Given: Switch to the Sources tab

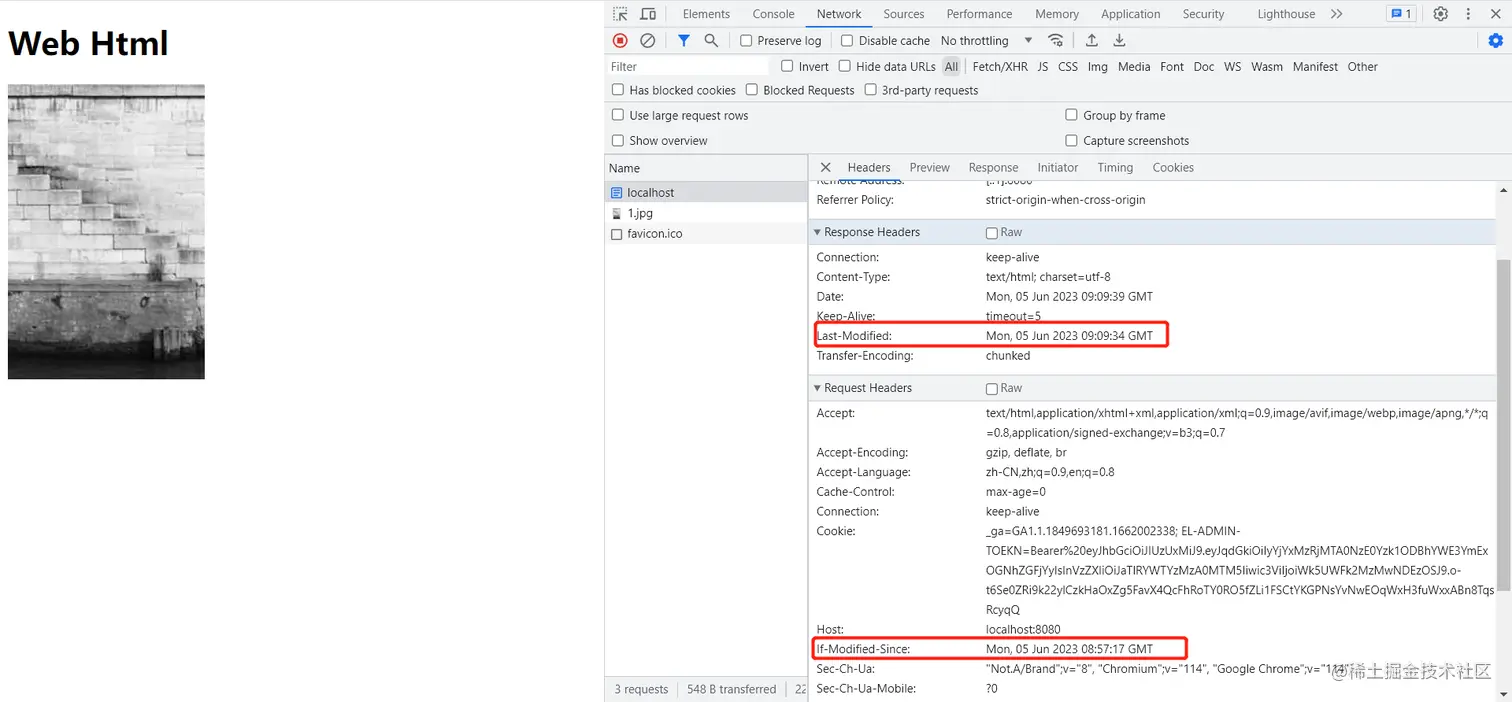Looking at the screenshot, I should click(x=904, y=14).
